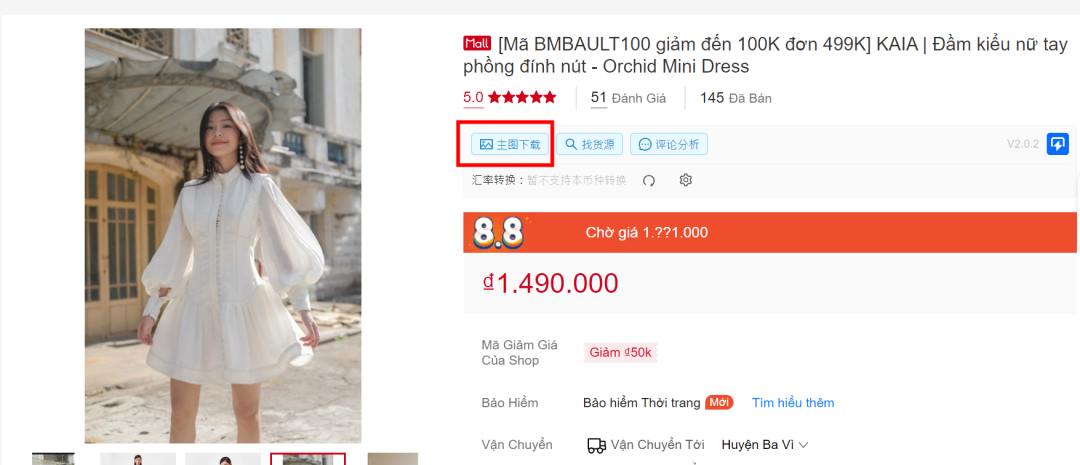Viewport: 1080px width, 465px height.
Task: Open 找货源 source search tool
Action: [x=590, y=145]
